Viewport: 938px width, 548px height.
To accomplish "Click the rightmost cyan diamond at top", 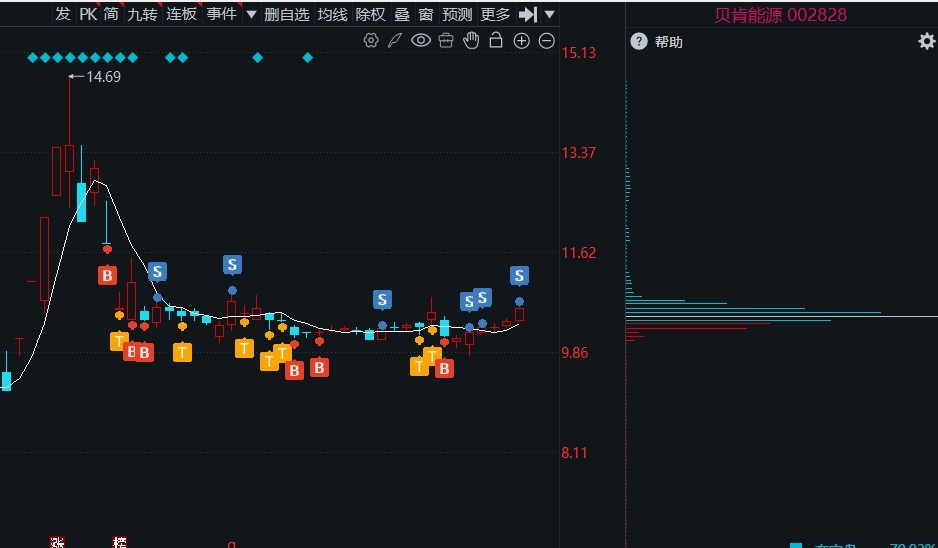I will tap(307, 57).
